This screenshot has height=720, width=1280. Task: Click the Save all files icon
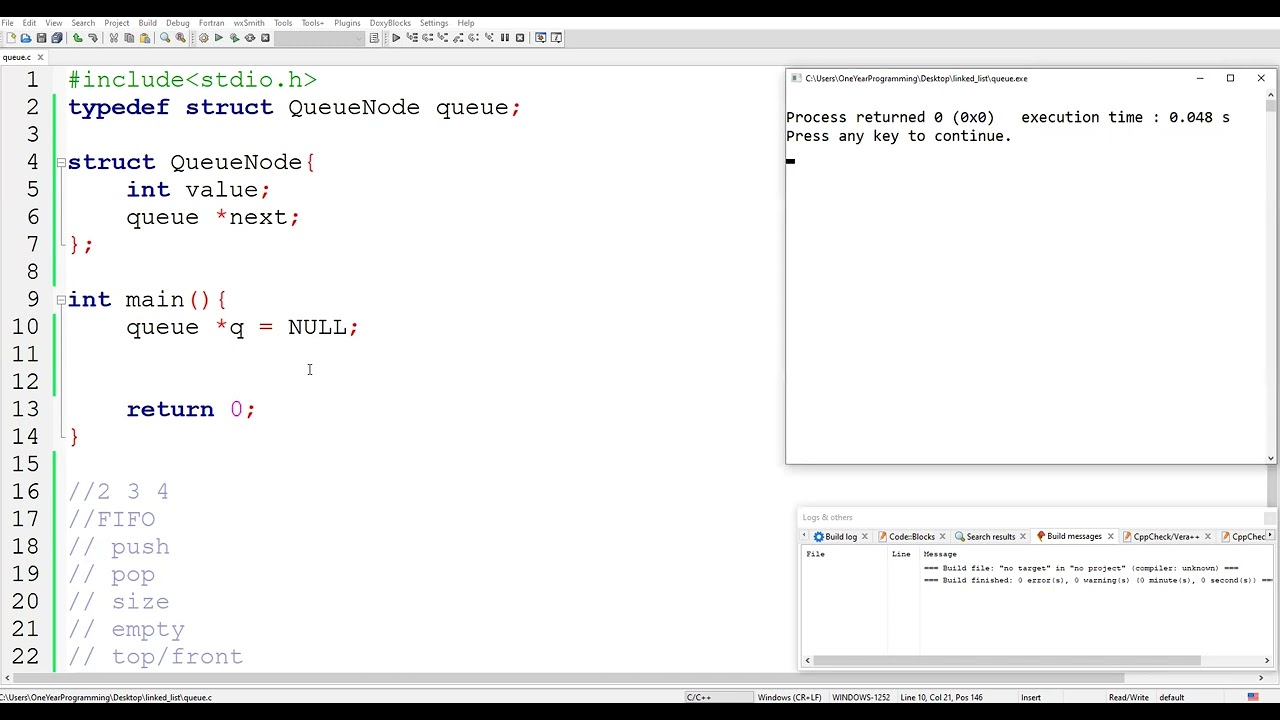pyautogui.click(x=57, y=38)
